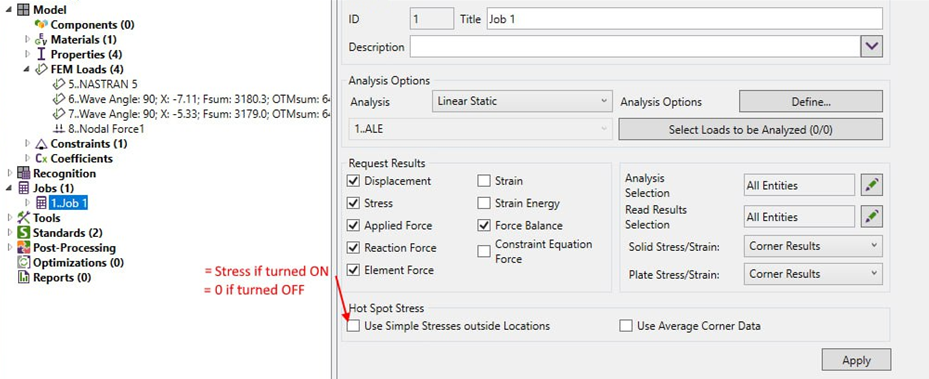Viewport: 929px width, 379px height.
Task: Open the Linear Static analysis dropdown
Action: (522, 101)
